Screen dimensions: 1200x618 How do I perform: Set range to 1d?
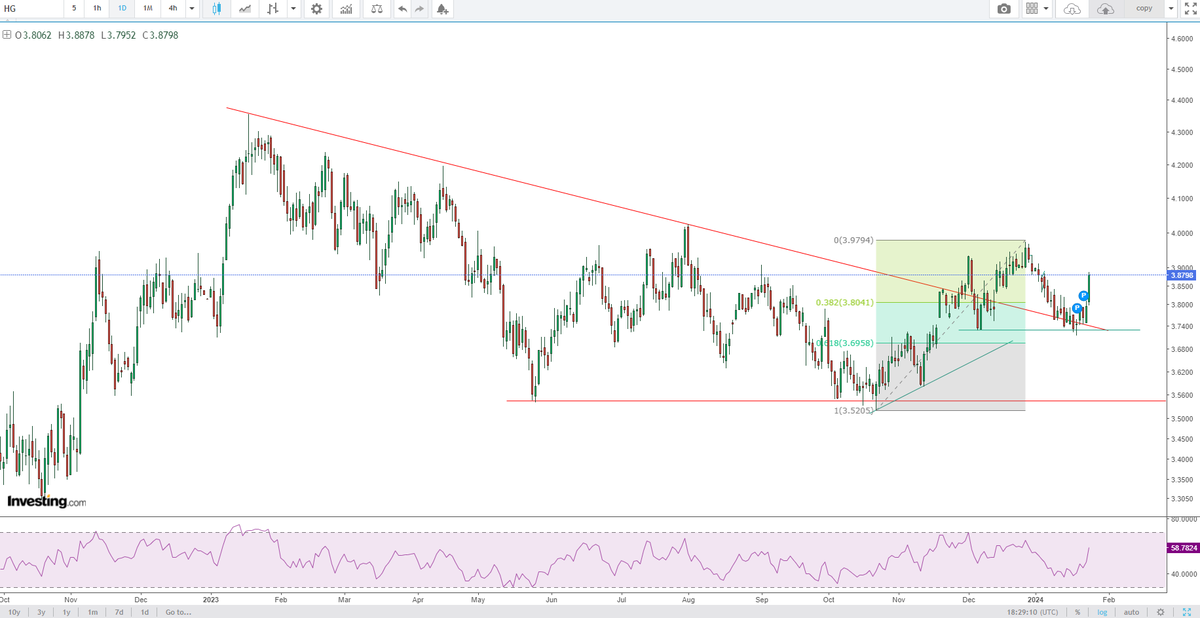(145, 611)
